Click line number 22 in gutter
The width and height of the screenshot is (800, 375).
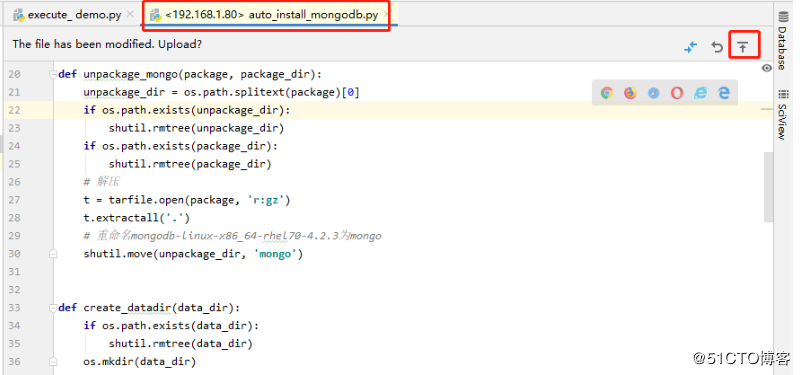tap(14, 110)
